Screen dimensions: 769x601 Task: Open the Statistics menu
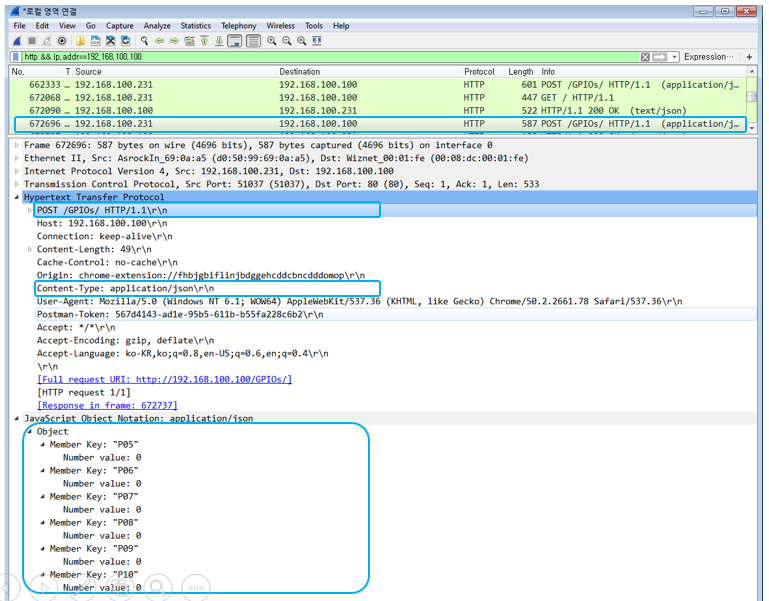point(195,26)
